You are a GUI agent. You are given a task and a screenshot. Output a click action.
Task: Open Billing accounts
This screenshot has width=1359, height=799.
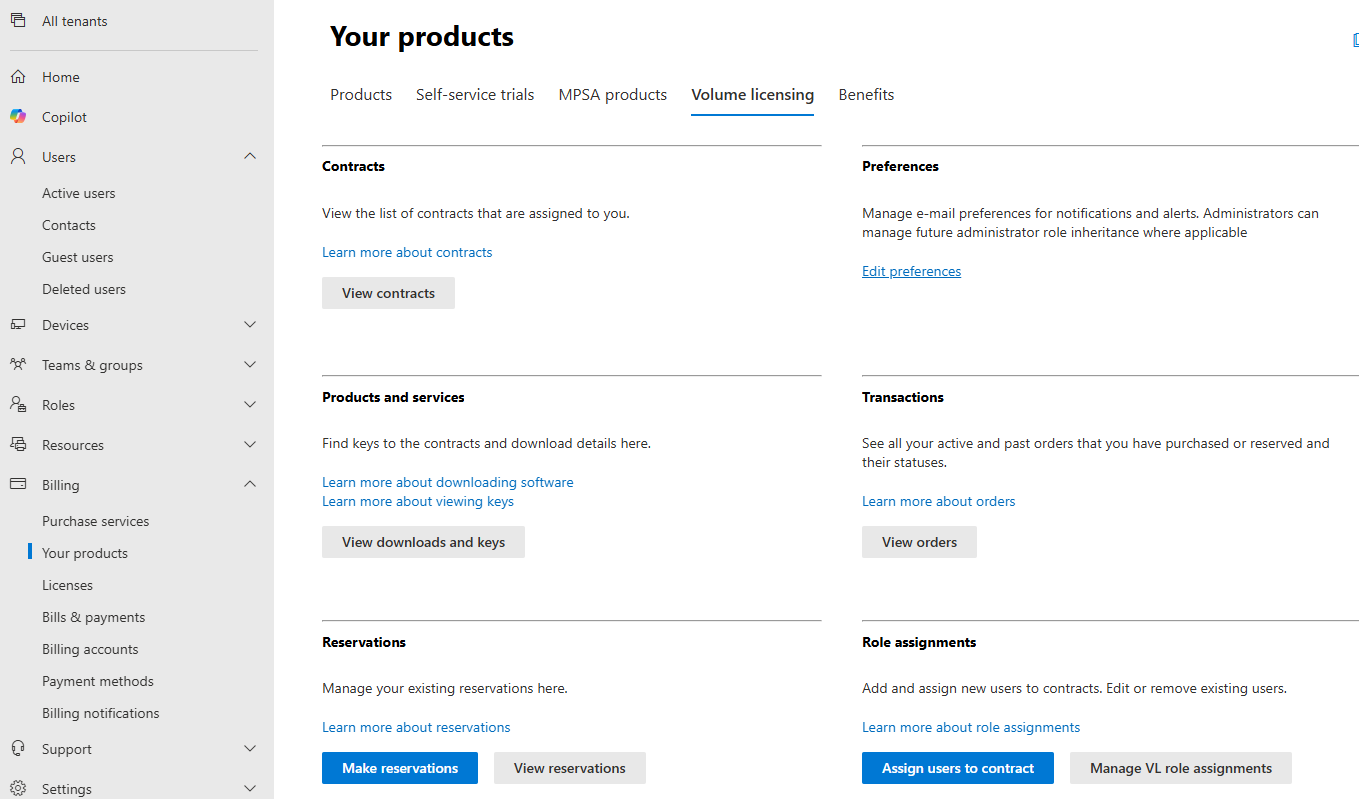[90, 649]
